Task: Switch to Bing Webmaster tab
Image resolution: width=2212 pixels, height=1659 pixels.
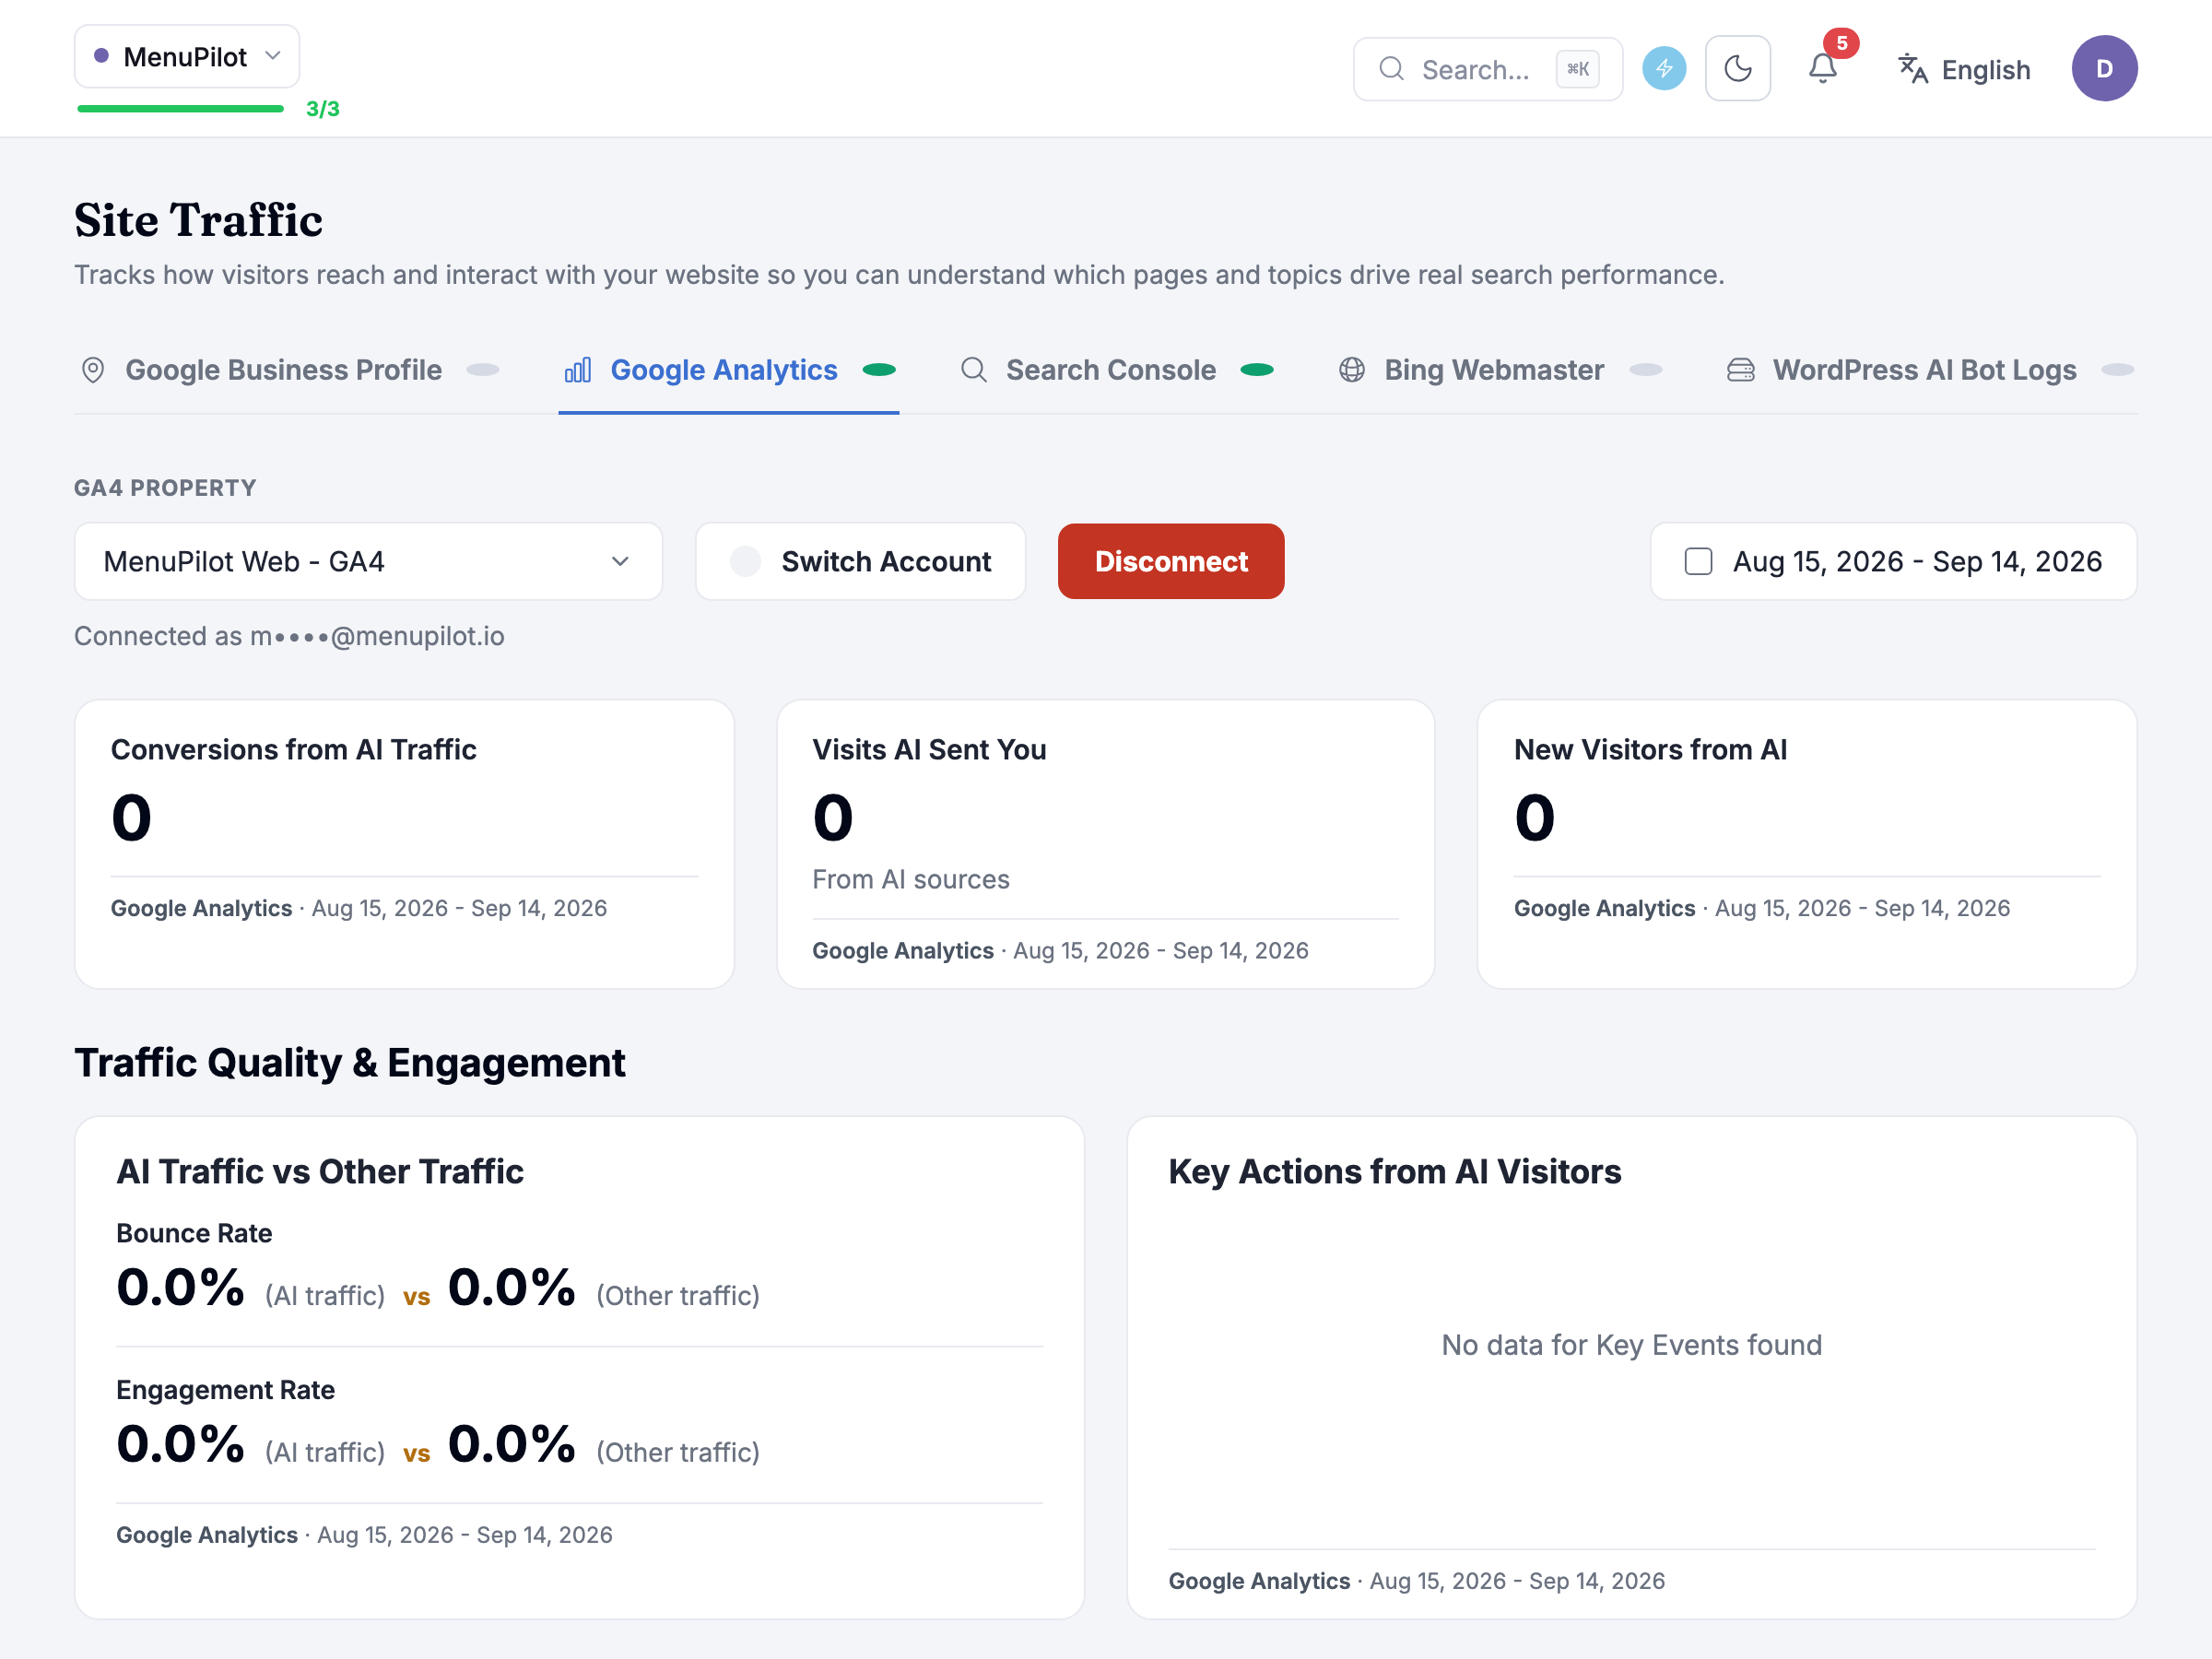Action: pyautogui.click(x=1500, y=370)
